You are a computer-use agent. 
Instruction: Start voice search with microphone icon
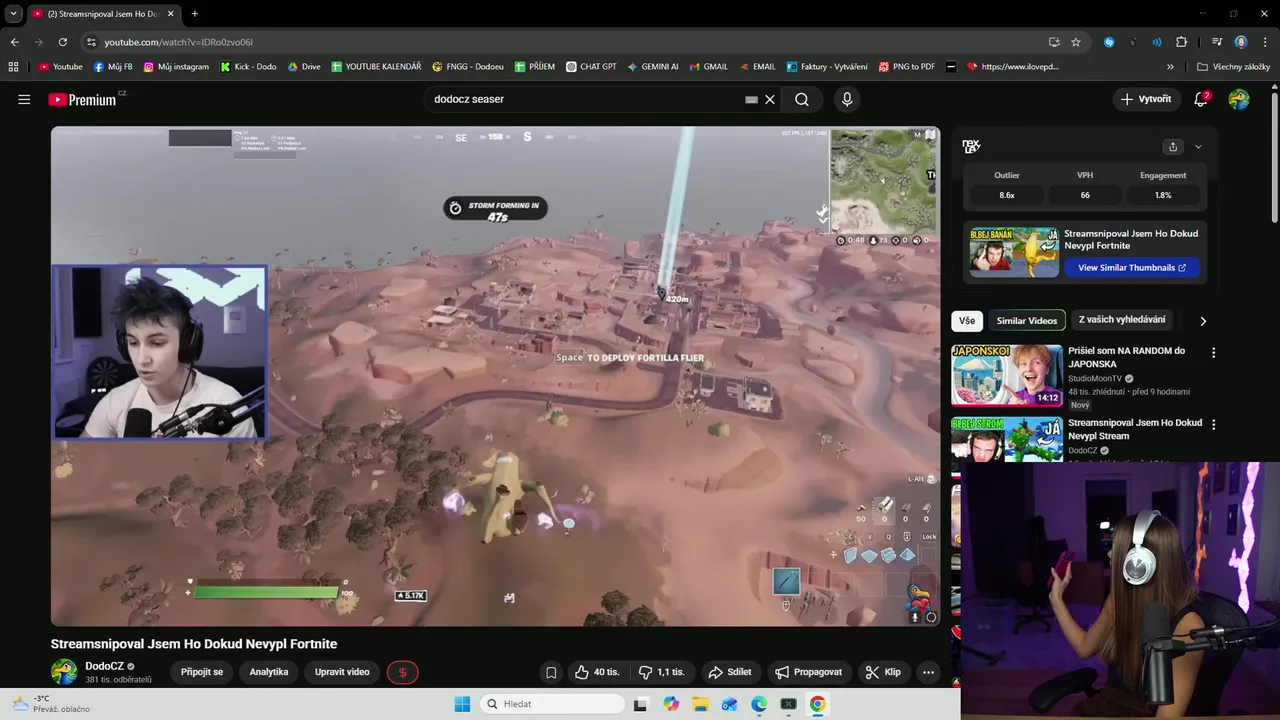pyautogui.click(x=847, y=99)
